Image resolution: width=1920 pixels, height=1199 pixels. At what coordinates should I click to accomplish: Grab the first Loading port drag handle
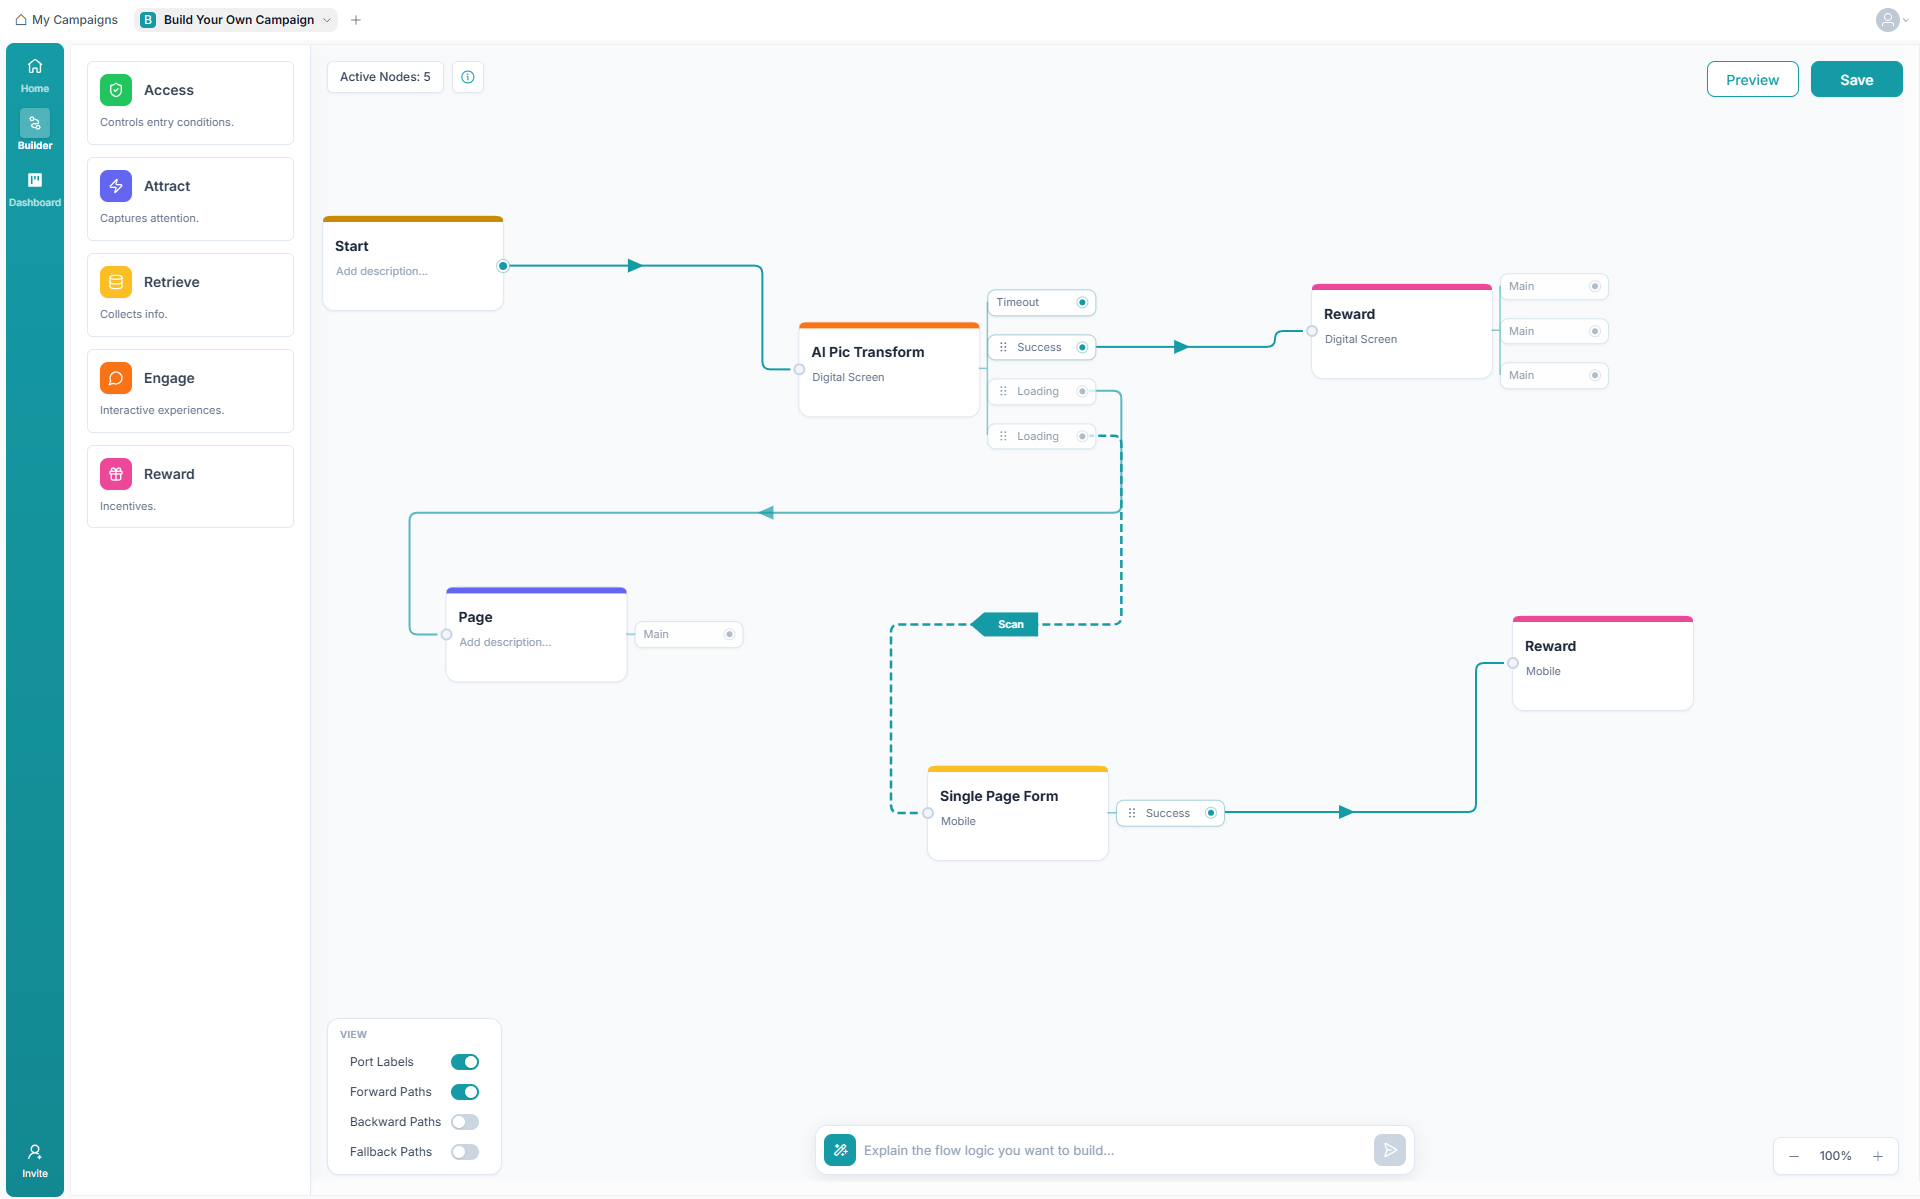click(1003, 391)
